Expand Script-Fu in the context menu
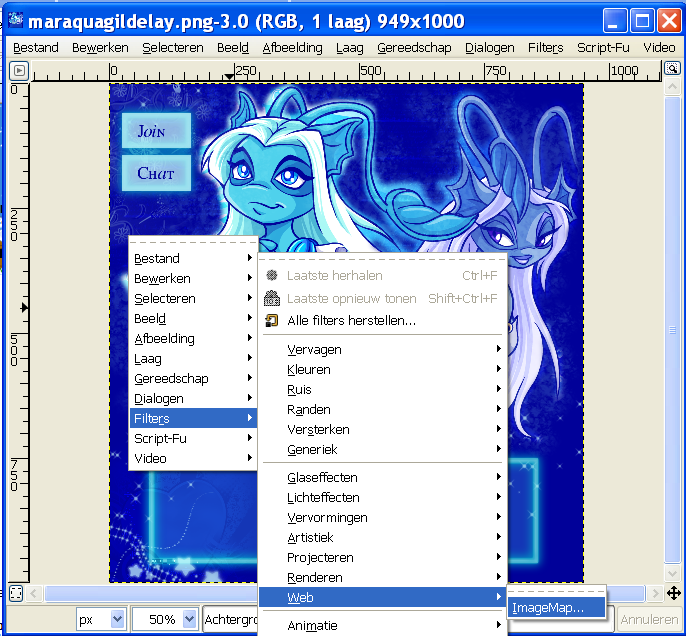 193,439
